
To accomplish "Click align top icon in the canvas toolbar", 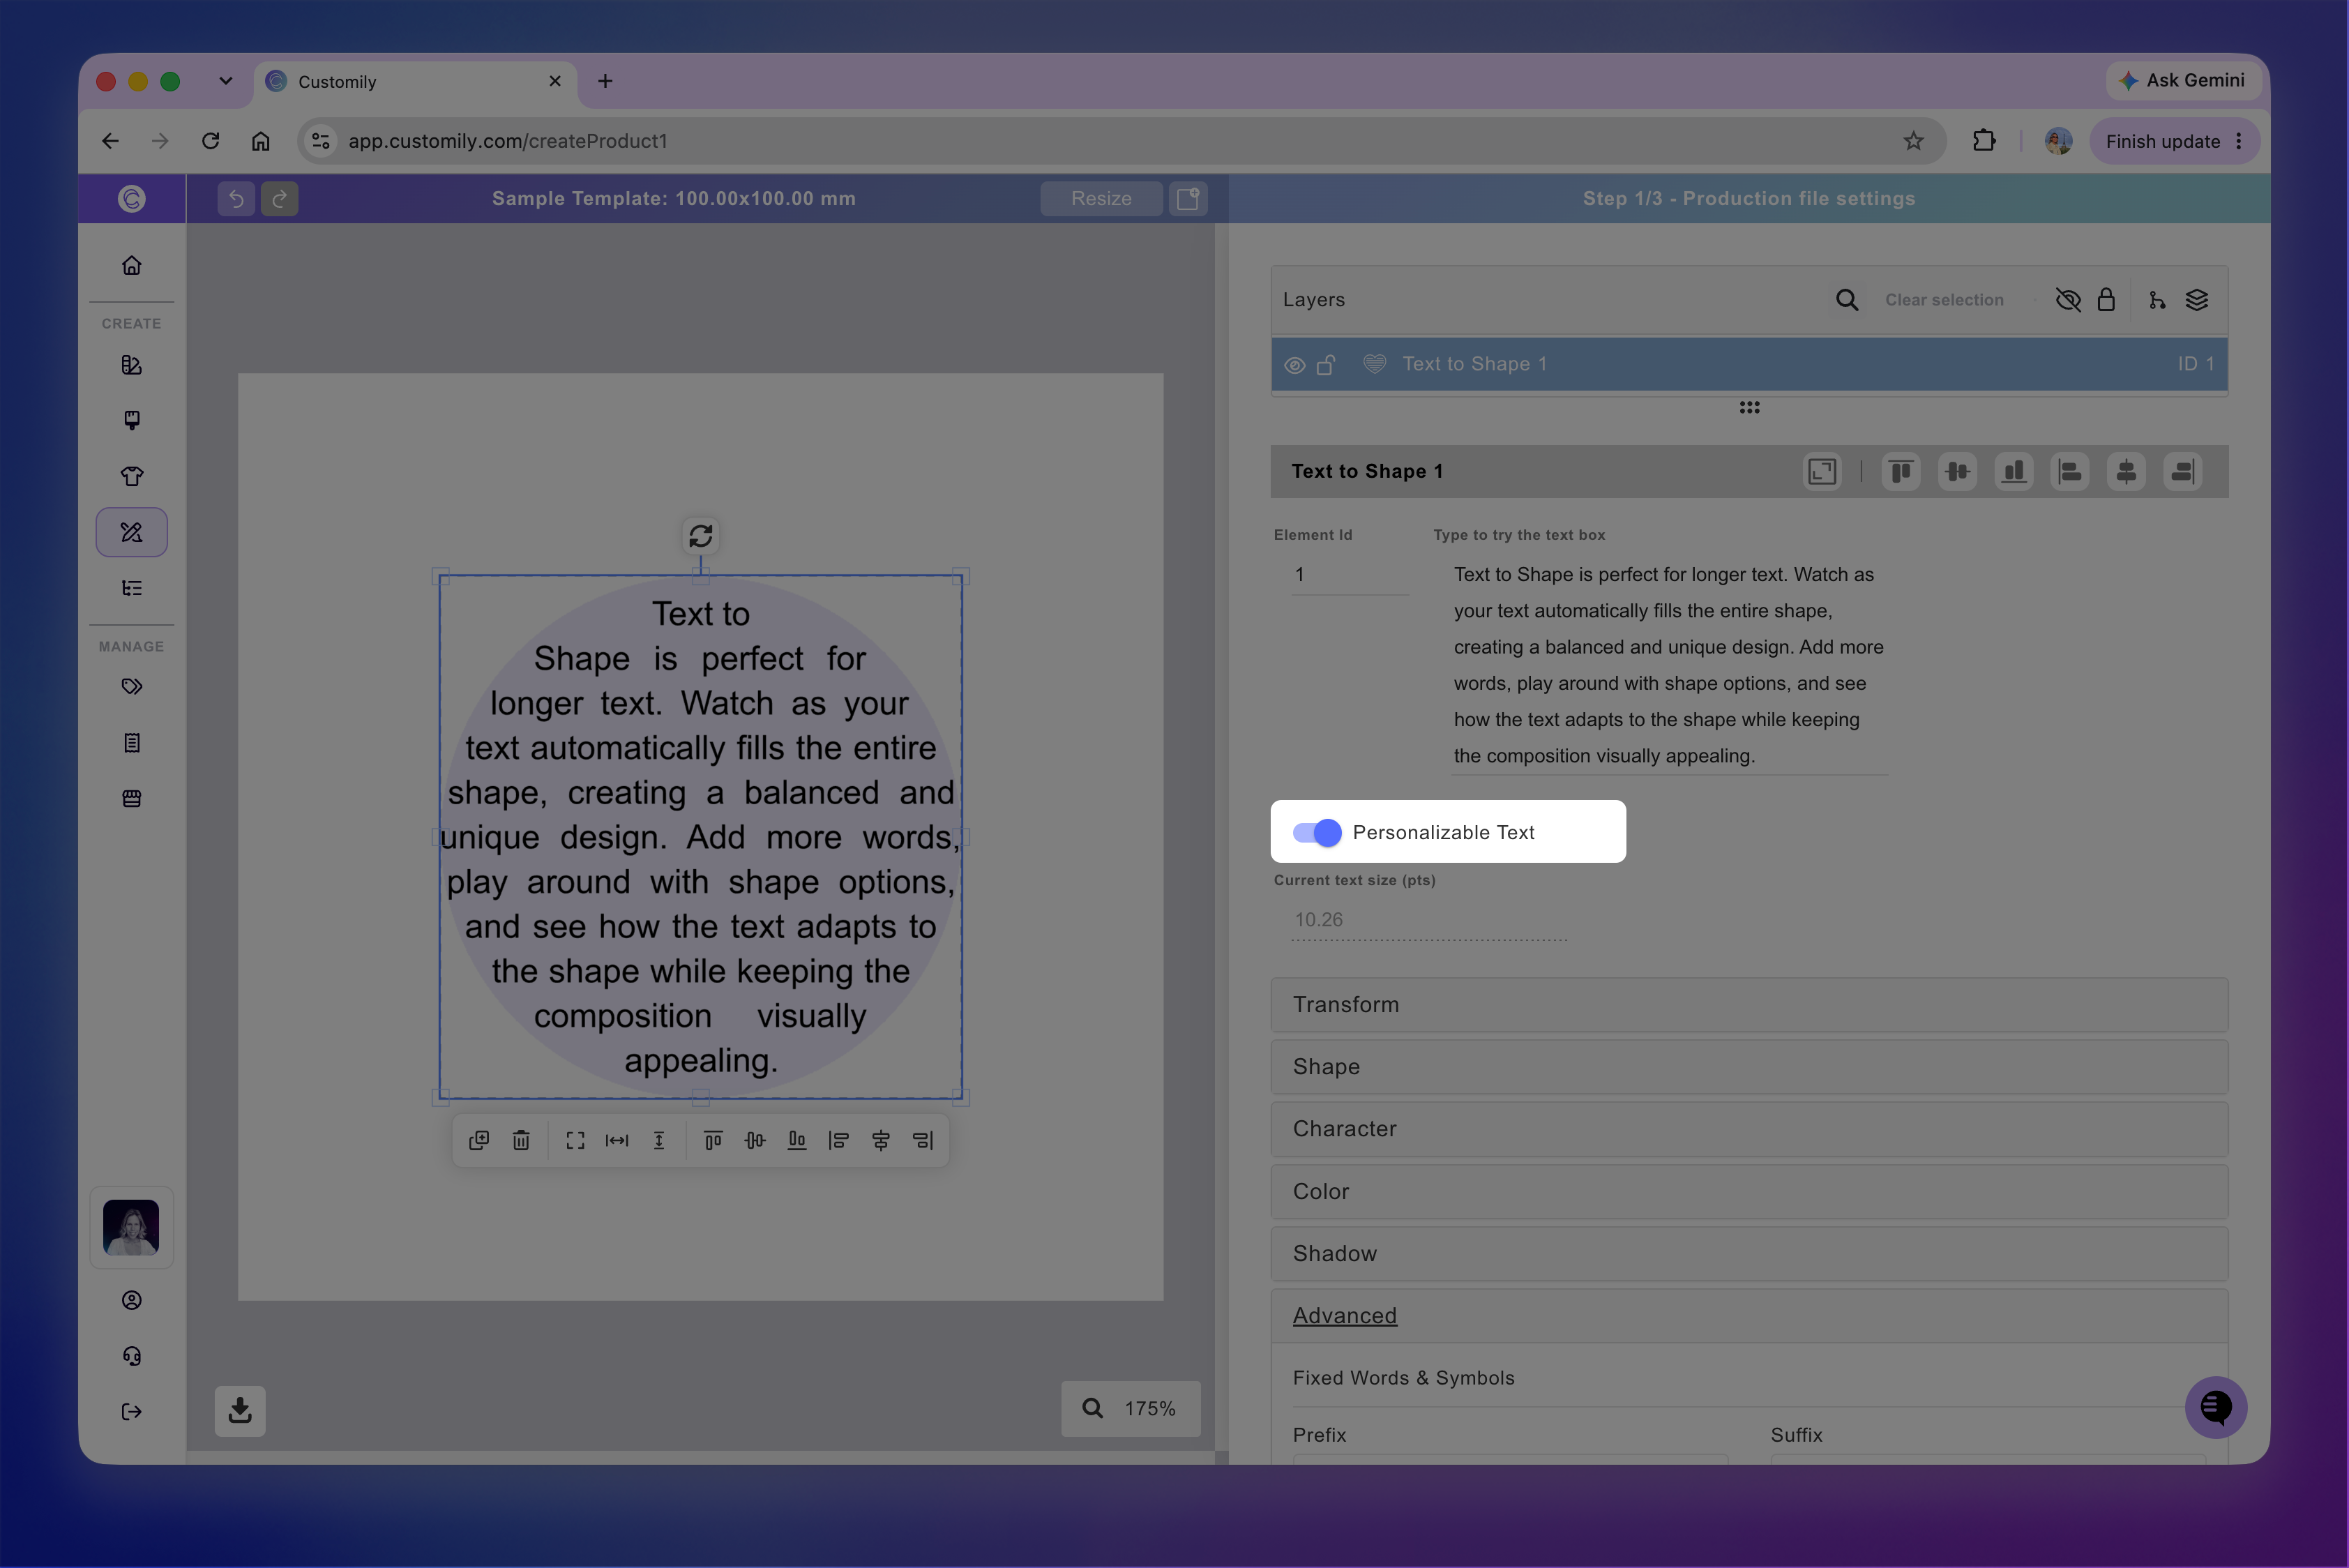I will [713, 1141].
